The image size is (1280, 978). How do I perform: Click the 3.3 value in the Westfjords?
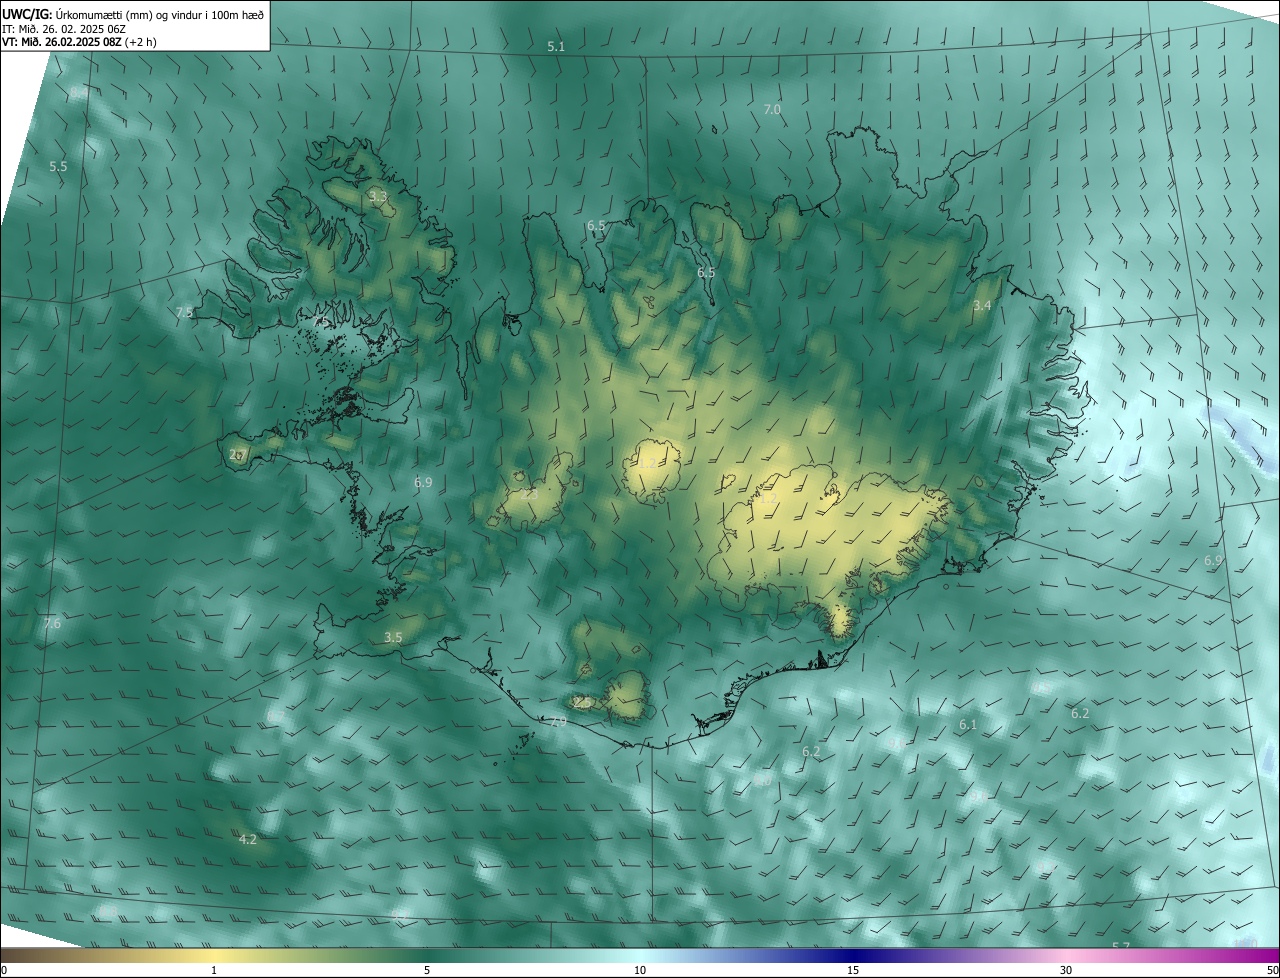(378, 197)
